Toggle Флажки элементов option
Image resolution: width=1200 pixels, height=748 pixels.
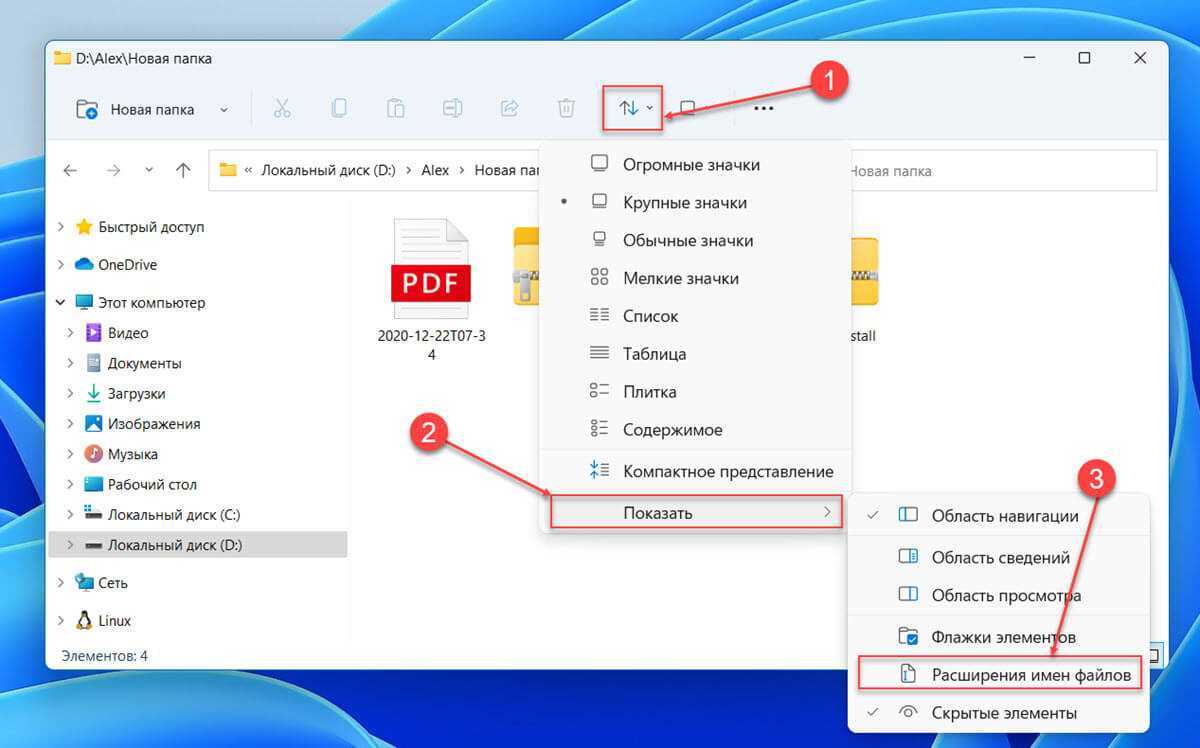point(999,636)
